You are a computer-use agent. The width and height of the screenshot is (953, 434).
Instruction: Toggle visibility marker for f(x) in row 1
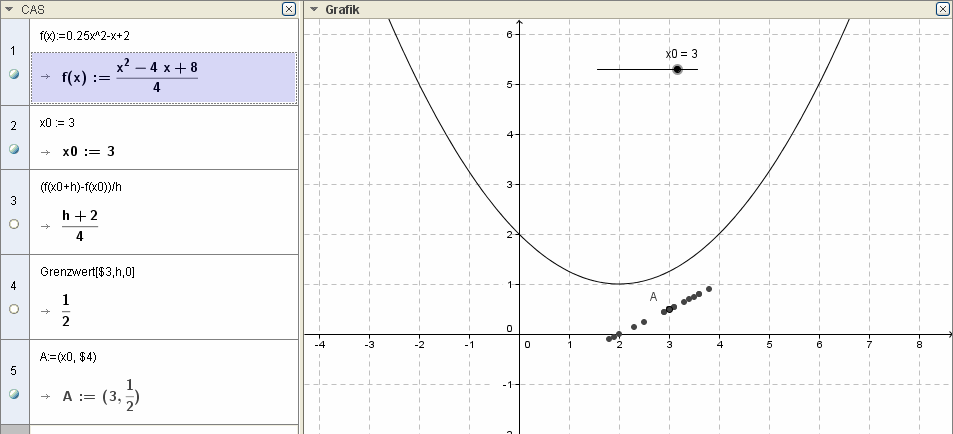click(x=14, y=75)
